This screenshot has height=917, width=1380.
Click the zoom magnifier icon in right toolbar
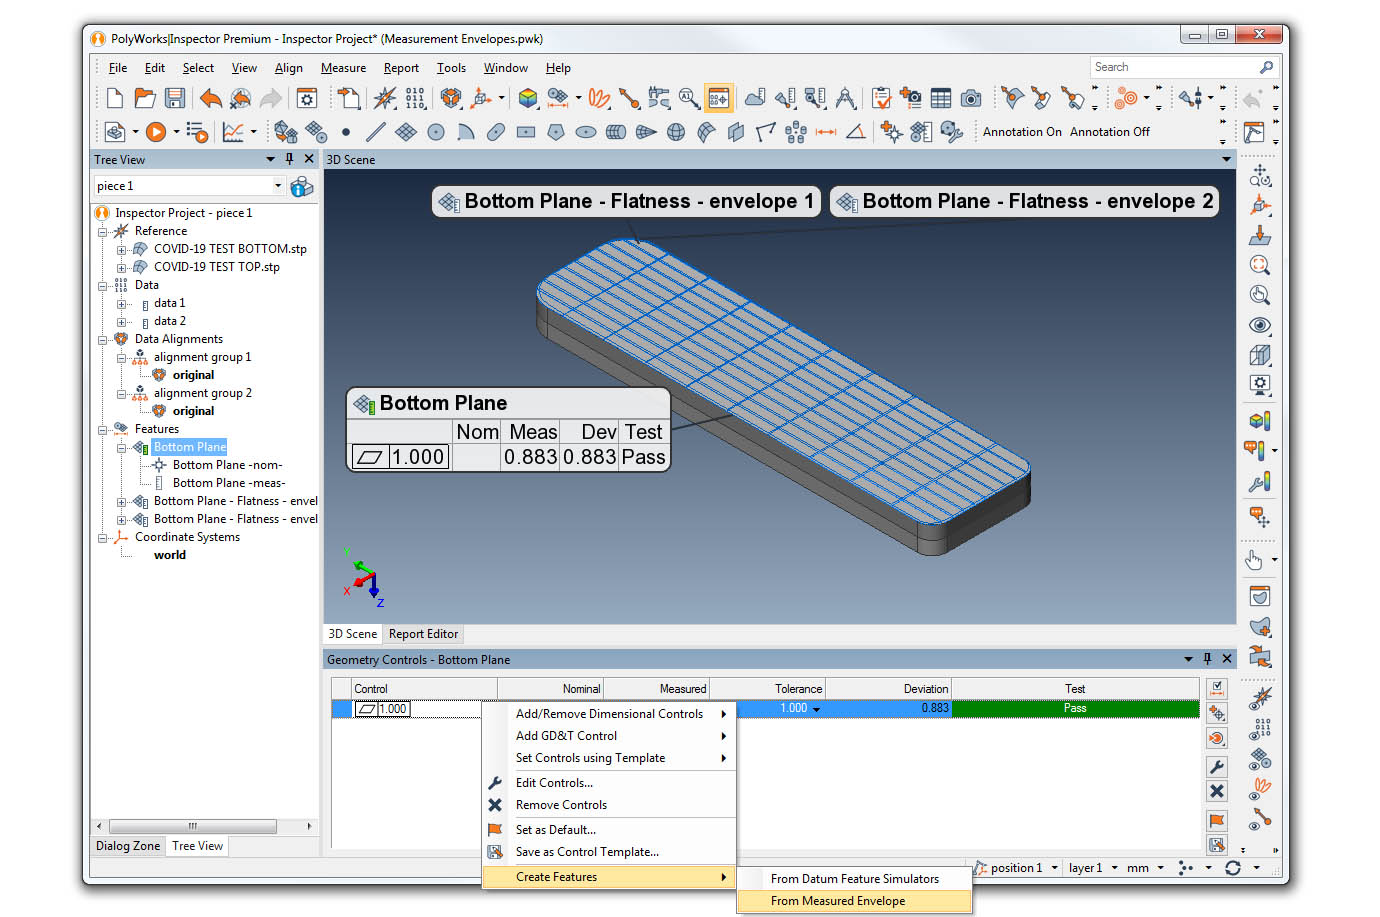point(1260,265)
